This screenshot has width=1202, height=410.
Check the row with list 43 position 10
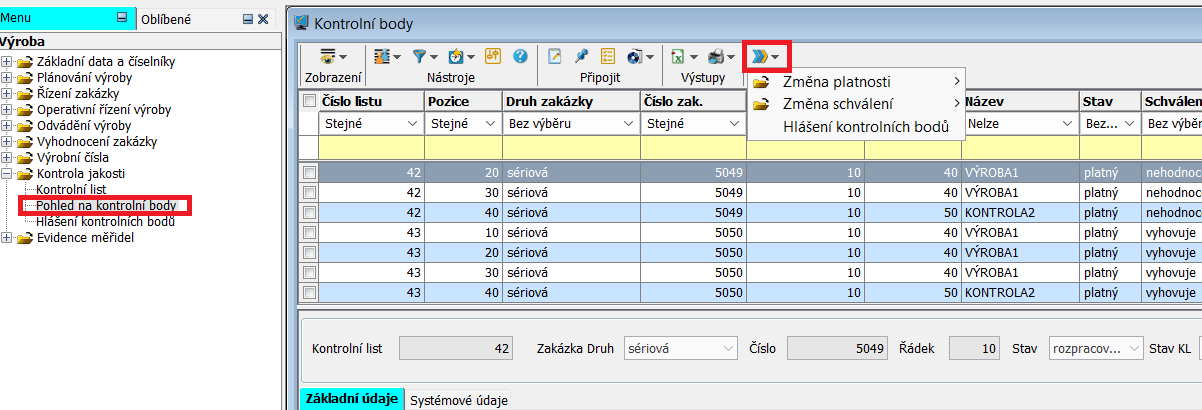[310, 233]
